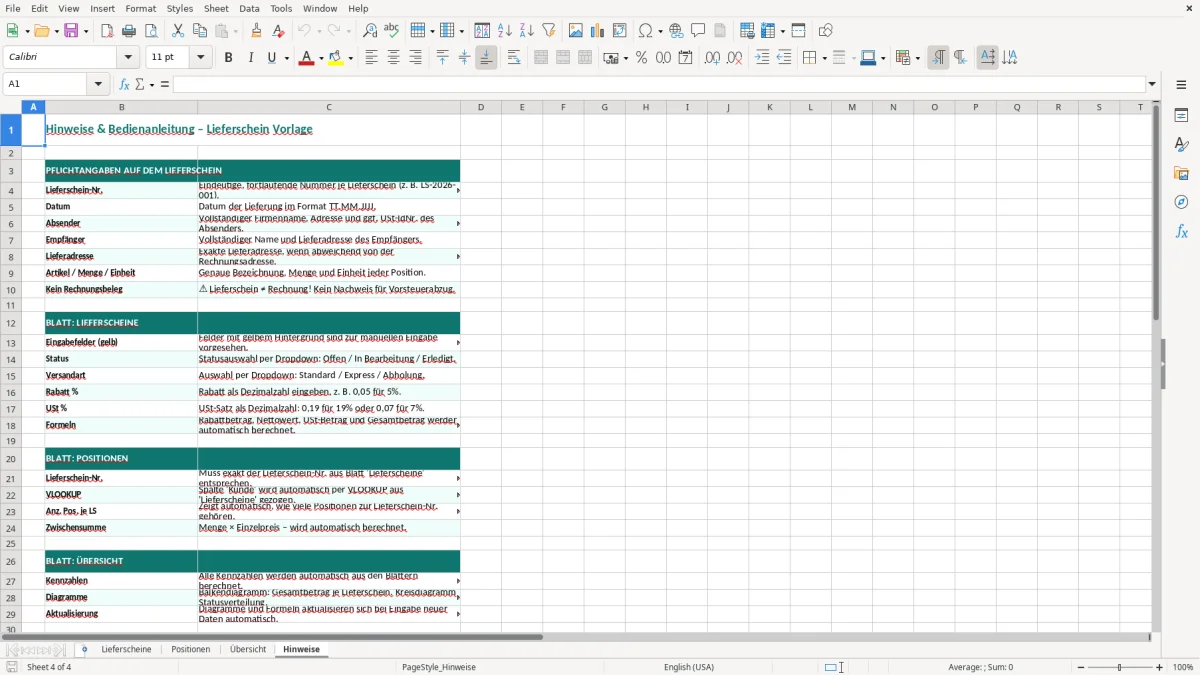Apply red Font Color swatch

pyautogui.click(x=305, y=58)
